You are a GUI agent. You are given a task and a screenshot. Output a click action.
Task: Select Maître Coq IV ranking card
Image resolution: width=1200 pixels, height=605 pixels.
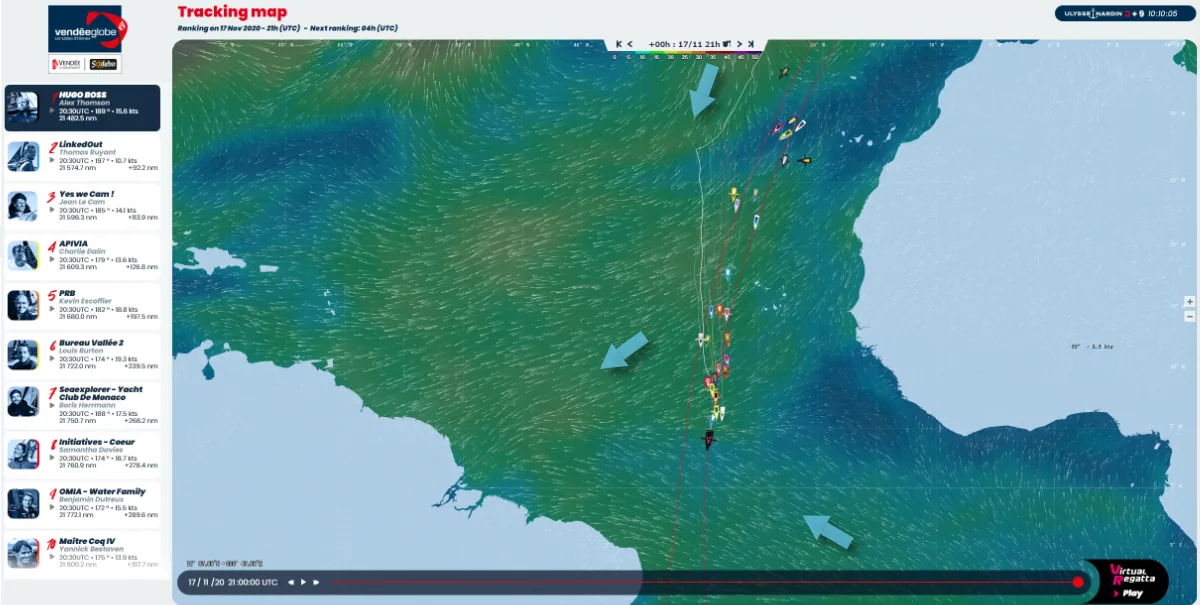tap(81, 553)
